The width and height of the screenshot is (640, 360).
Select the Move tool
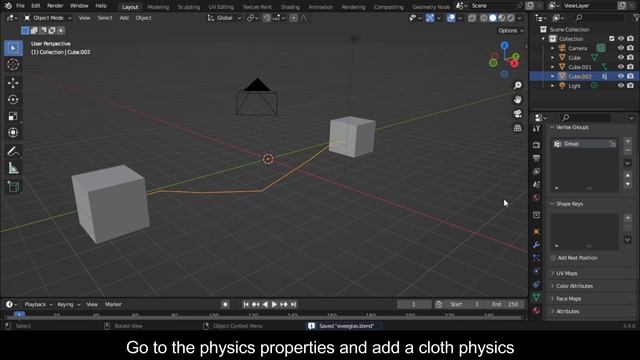pos(13,83)
